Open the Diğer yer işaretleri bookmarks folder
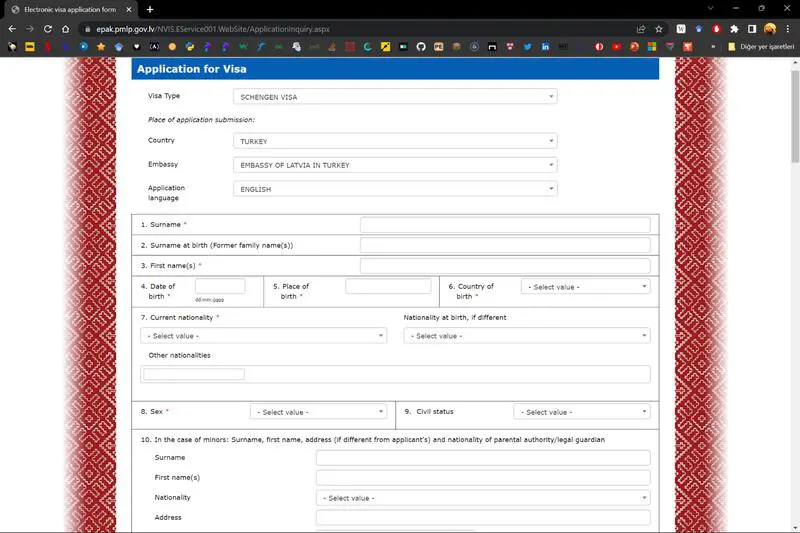 tap(761, 47)
